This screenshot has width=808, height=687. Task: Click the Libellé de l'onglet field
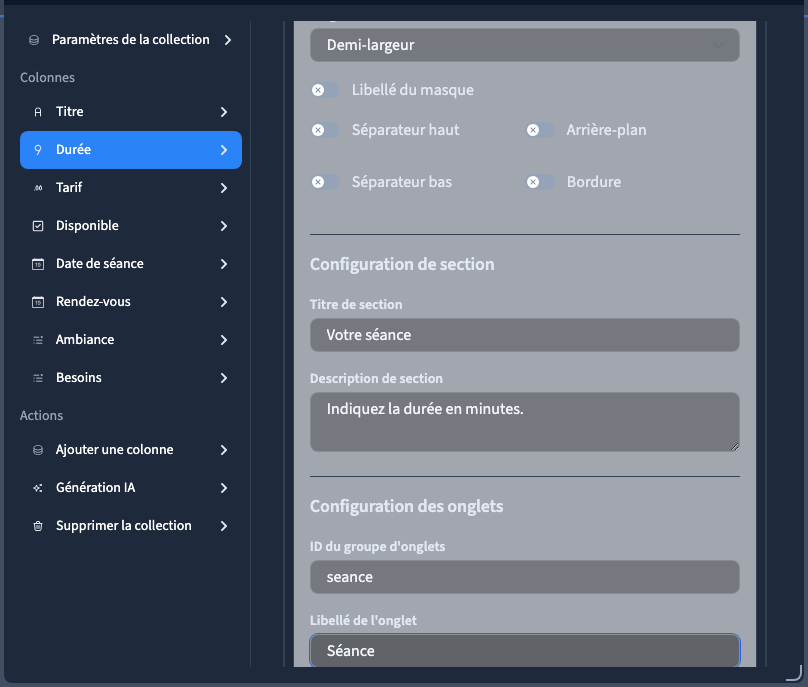click(x=525, y=650)
